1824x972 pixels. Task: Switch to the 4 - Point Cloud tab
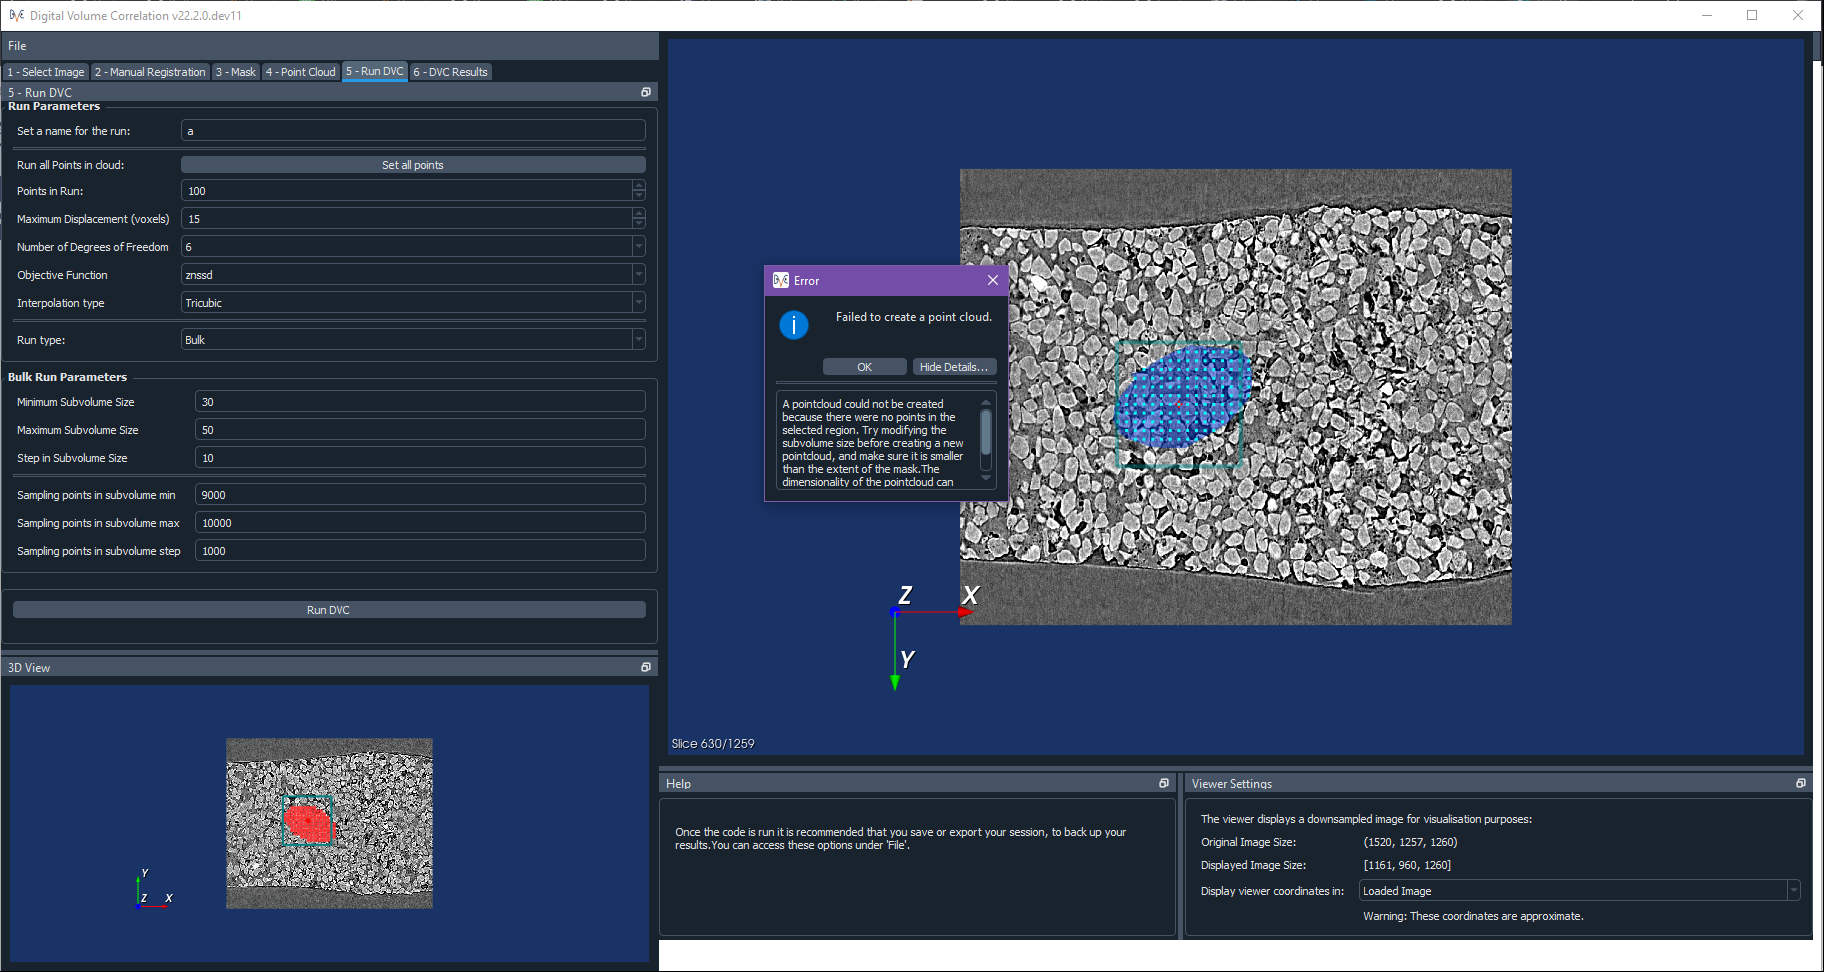301,71
